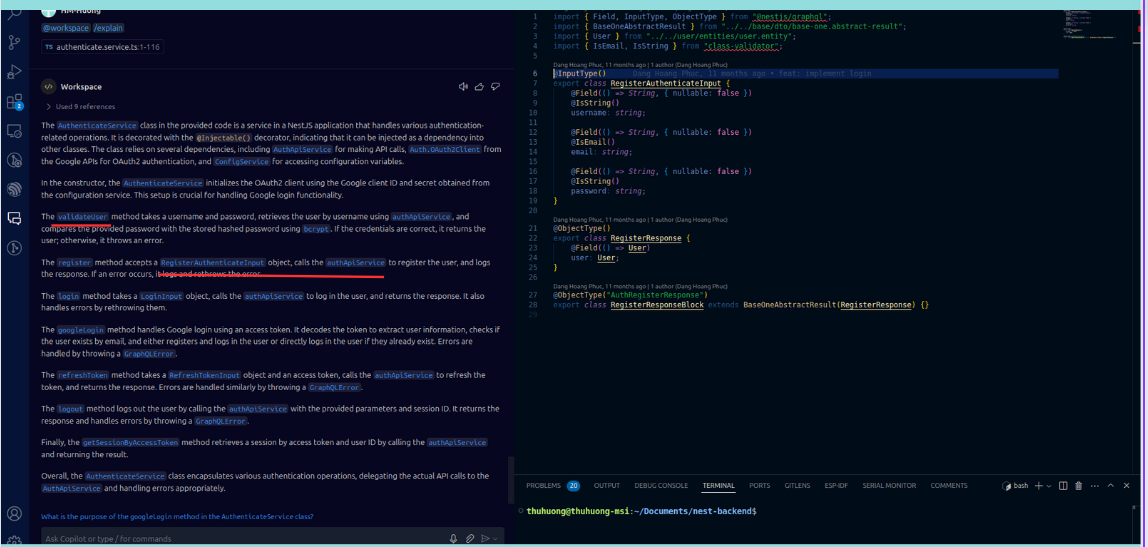
Task: Open the getSessionByAccessToken symbol link
Action: click(x=130, y=443)
